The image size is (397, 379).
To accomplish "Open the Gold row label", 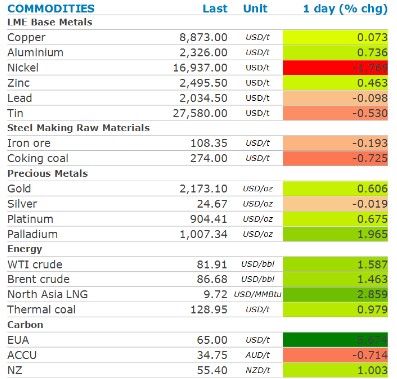I will coord(19,189).
